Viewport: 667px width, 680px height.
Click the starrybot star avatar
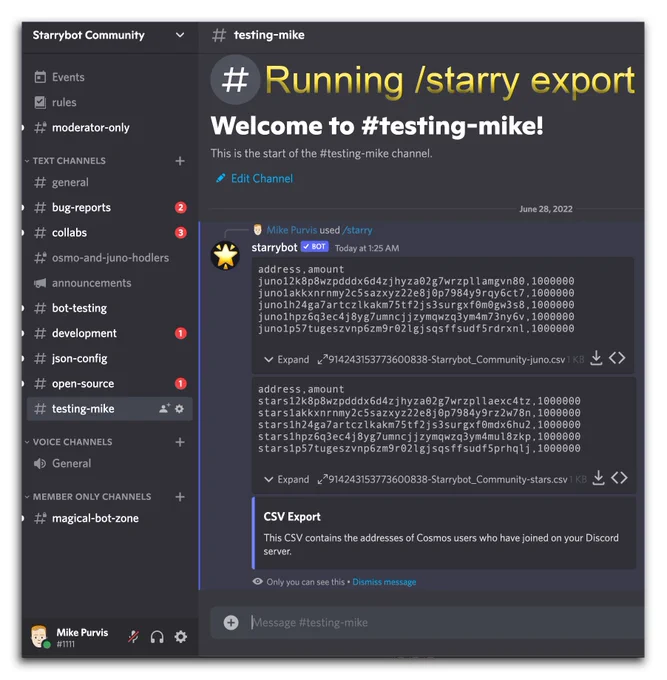point(226,255)
